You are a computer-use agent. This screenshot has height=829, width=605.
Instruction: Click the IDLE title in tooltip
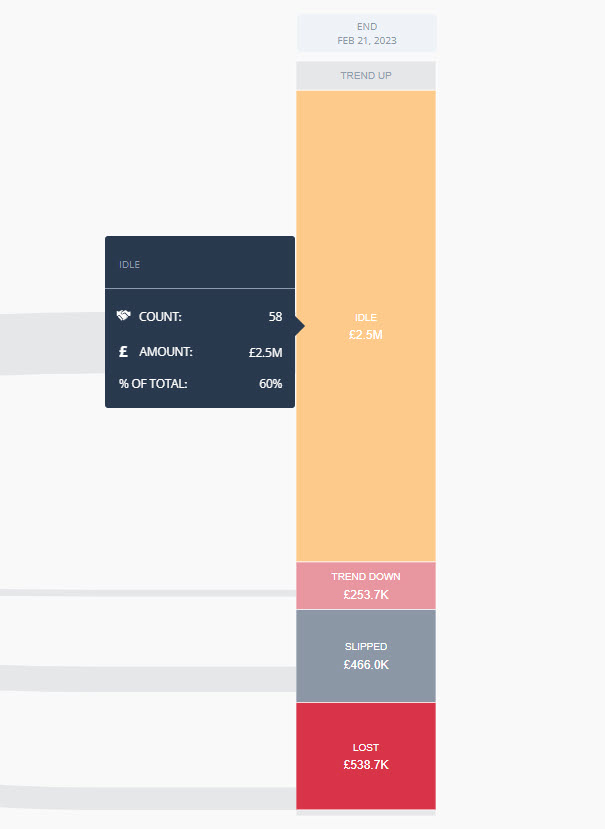pyautogui.click(x=130, y=264)
